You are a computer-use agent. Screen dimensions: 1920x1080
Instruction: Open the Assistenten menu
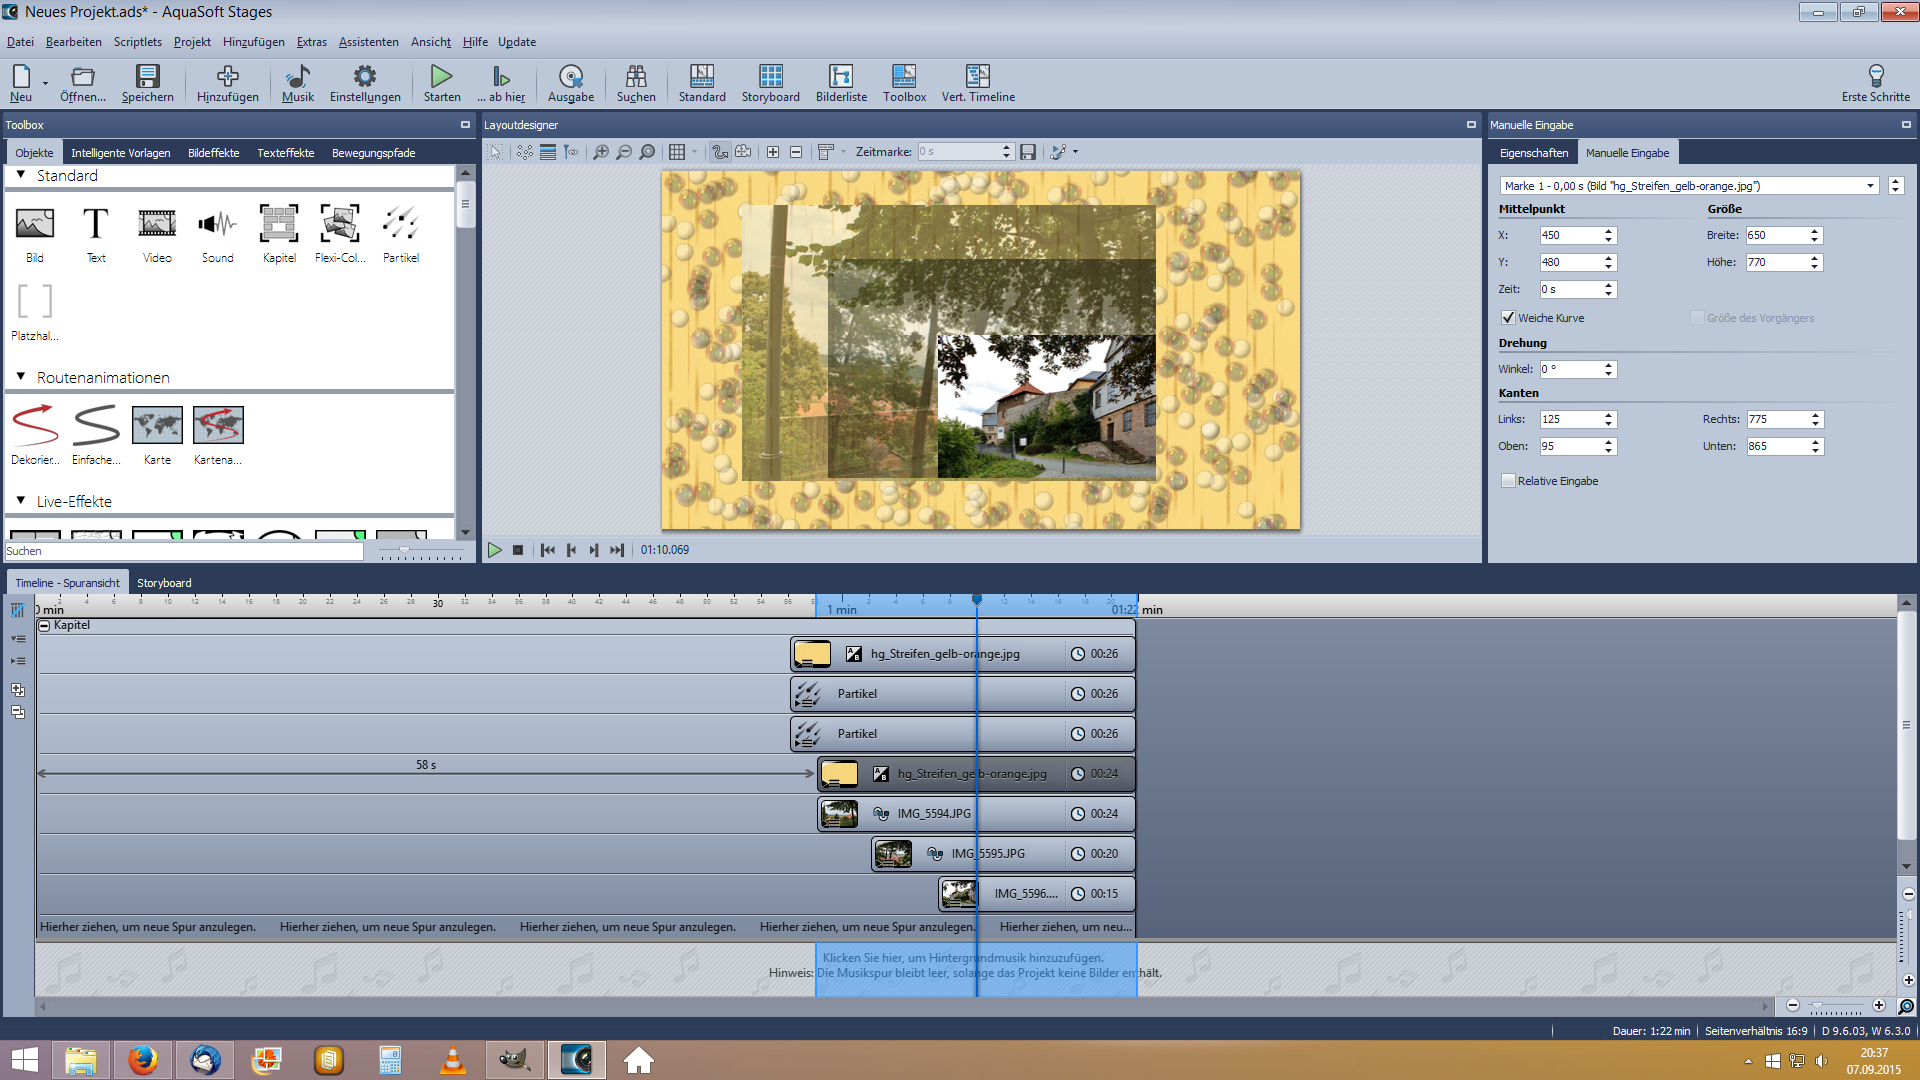(x=368, y=42)
